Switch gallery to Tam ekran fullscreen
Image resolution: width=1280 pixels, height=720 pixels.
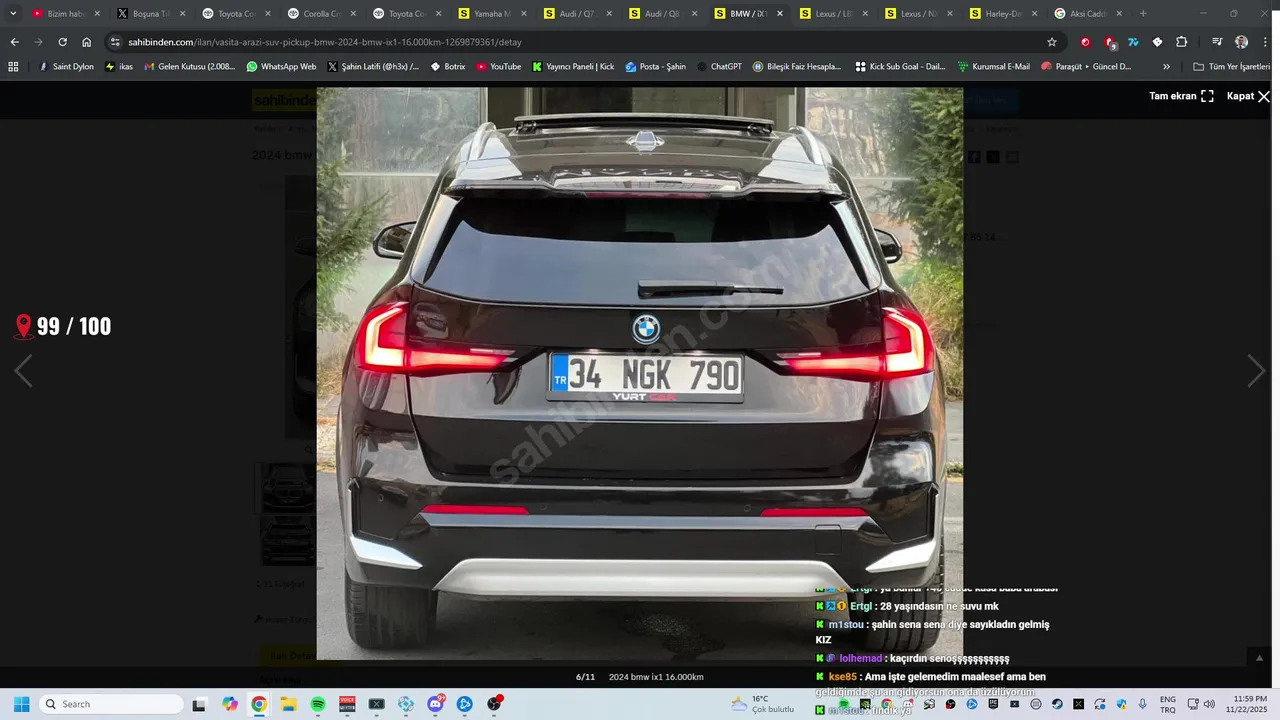click(x=1181, y=96)
